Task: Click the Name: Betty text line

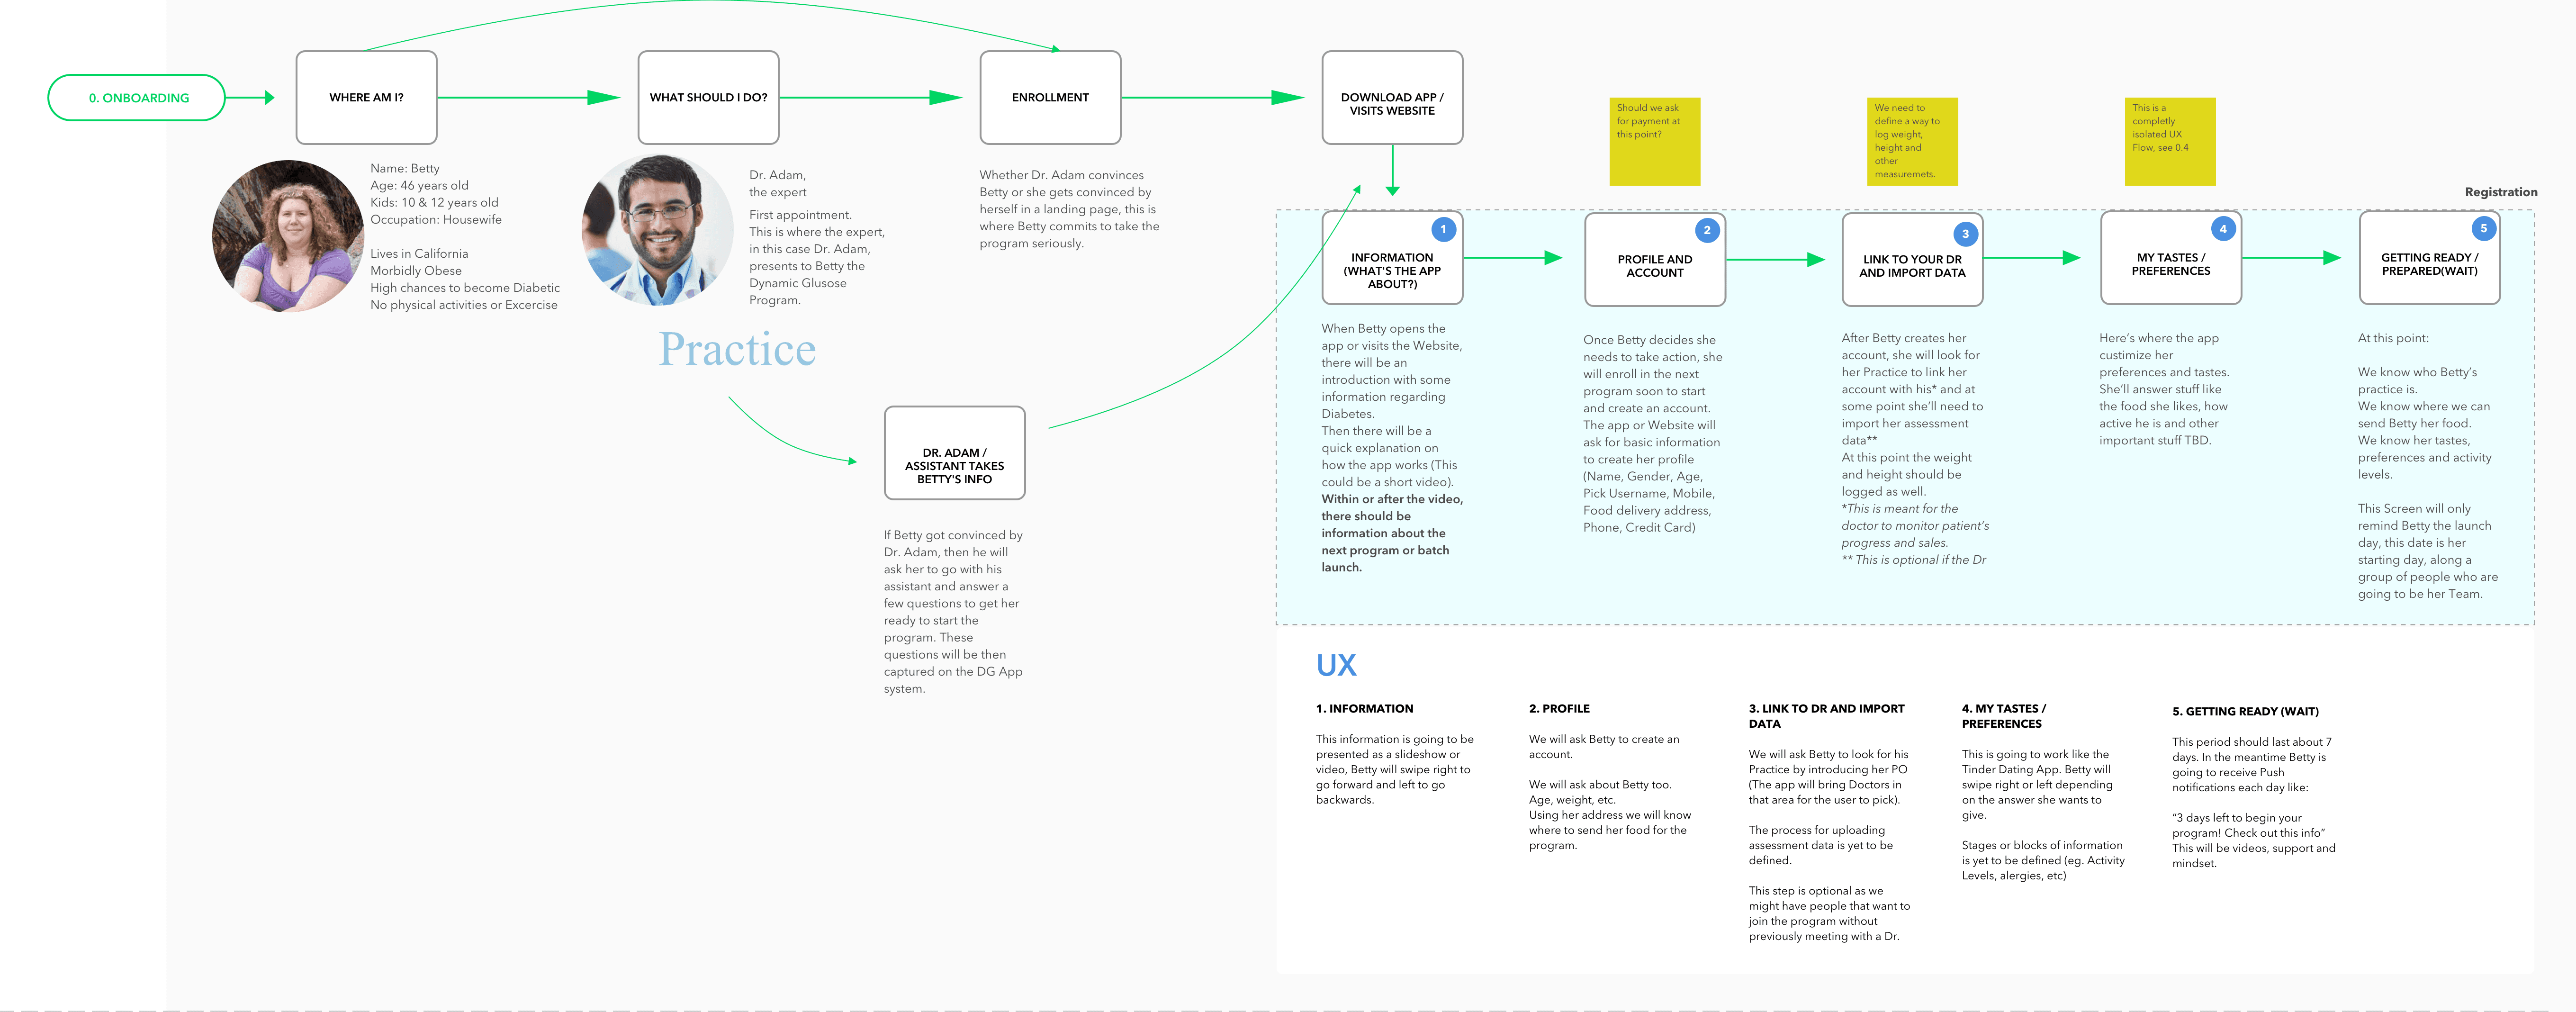Action: (405, 168)
